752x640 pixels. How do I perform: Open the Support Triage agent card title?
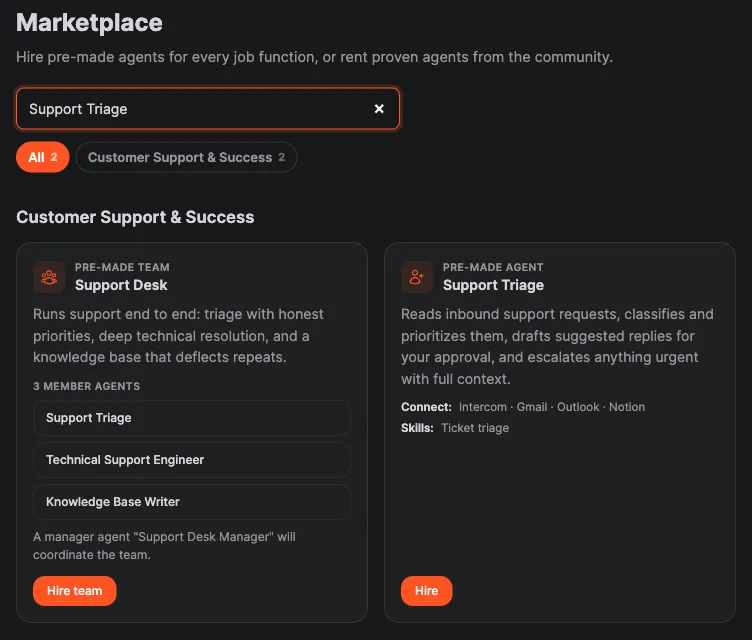493,285
